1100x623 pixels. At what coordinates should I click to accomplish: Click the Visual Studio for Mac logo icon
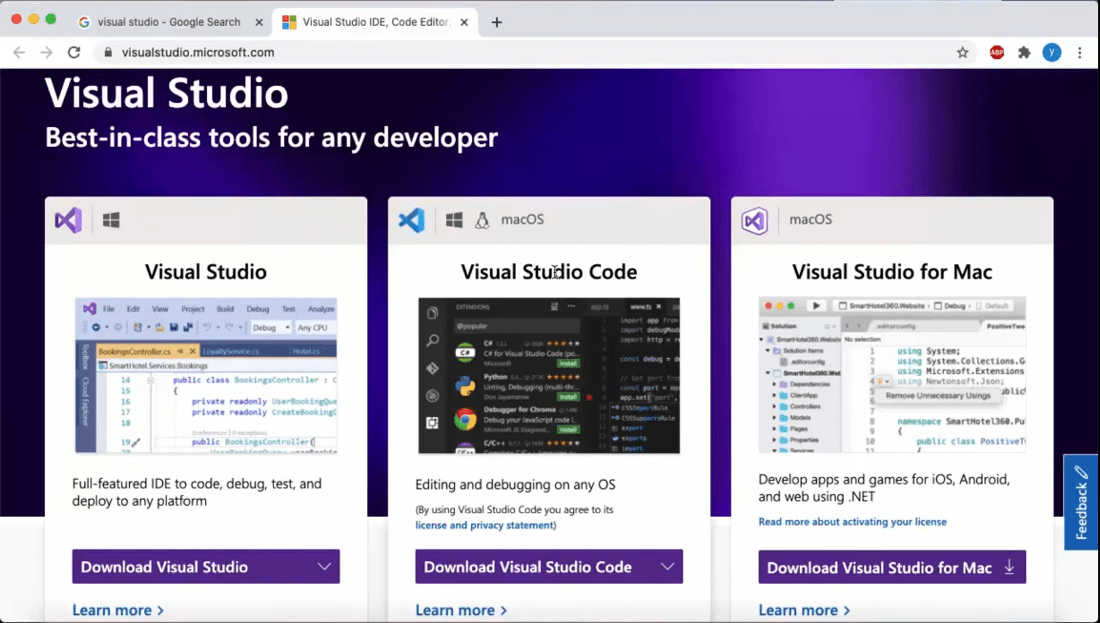point(754,220)
